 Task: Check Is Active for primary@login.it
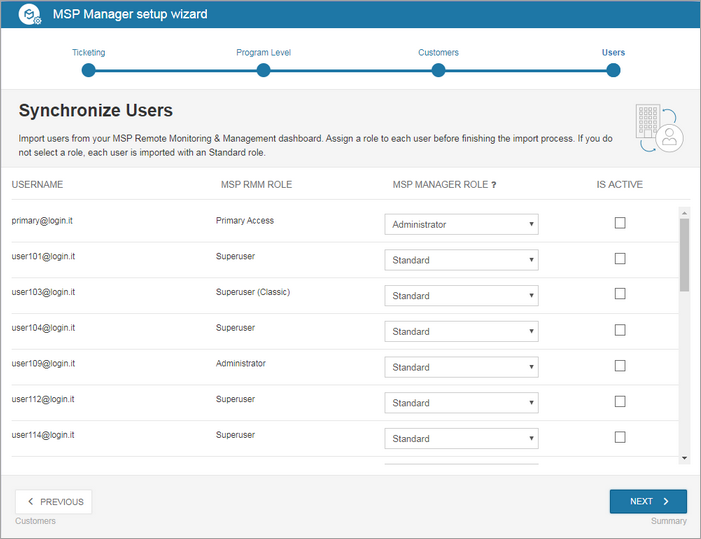[x=620, y=223]
